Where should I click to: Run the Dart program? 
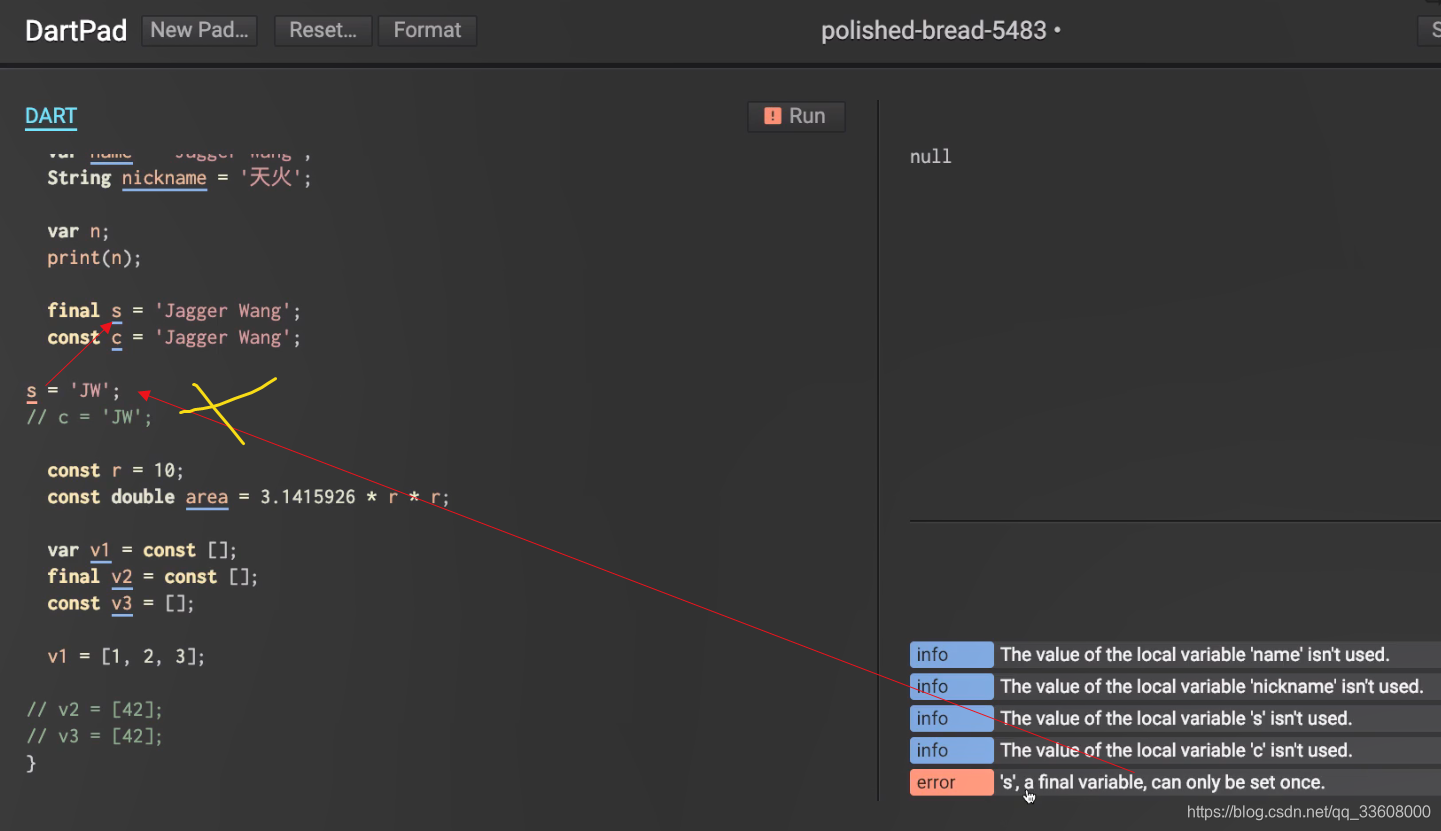click(x=796, y=116)
